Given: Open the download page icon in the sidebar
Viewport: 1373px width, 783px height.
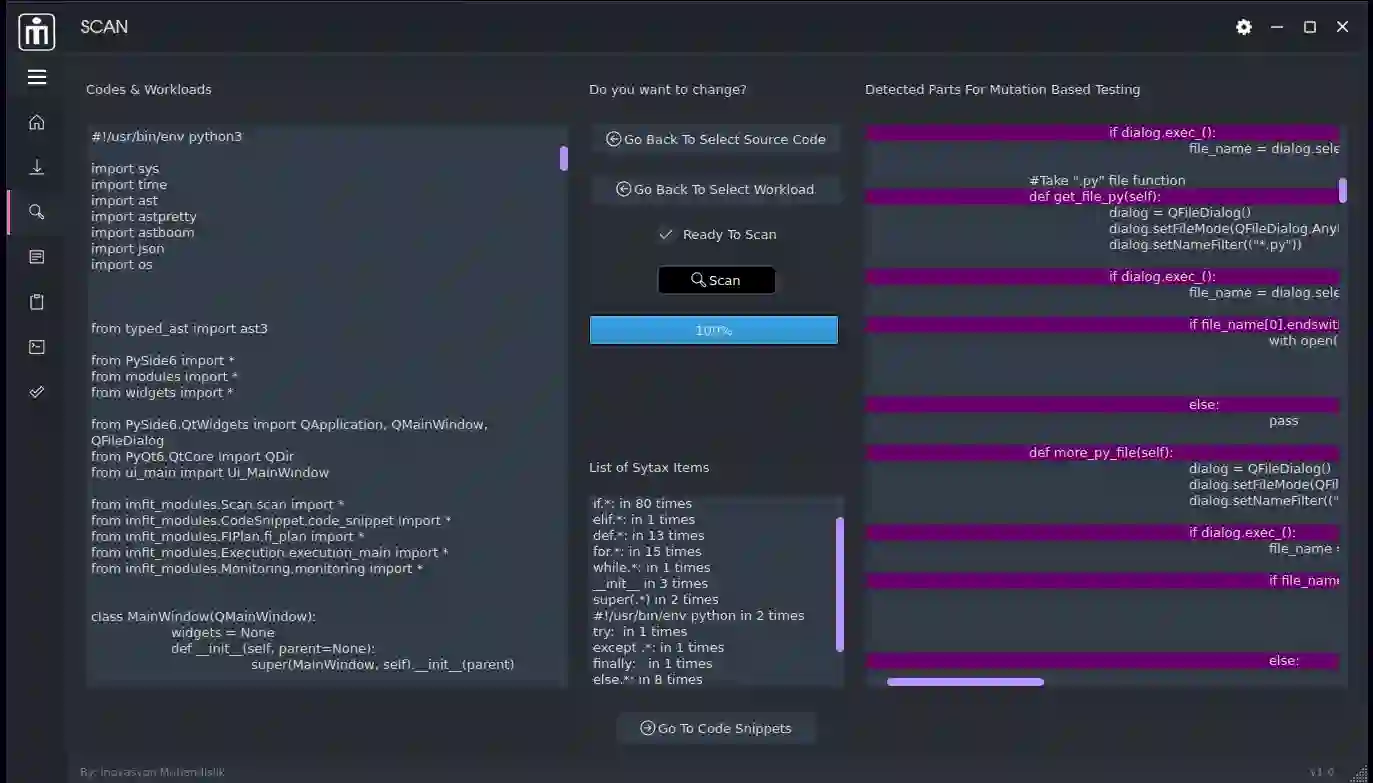Looking at the screenshot, I should tap(37, 167).
